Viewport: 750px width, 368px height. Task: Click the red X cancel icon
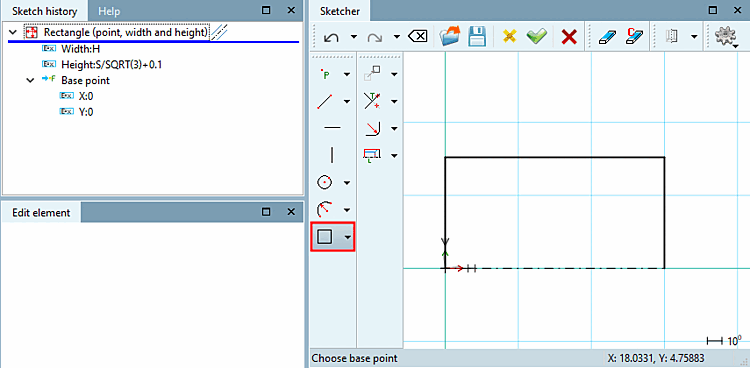(569, 36)
